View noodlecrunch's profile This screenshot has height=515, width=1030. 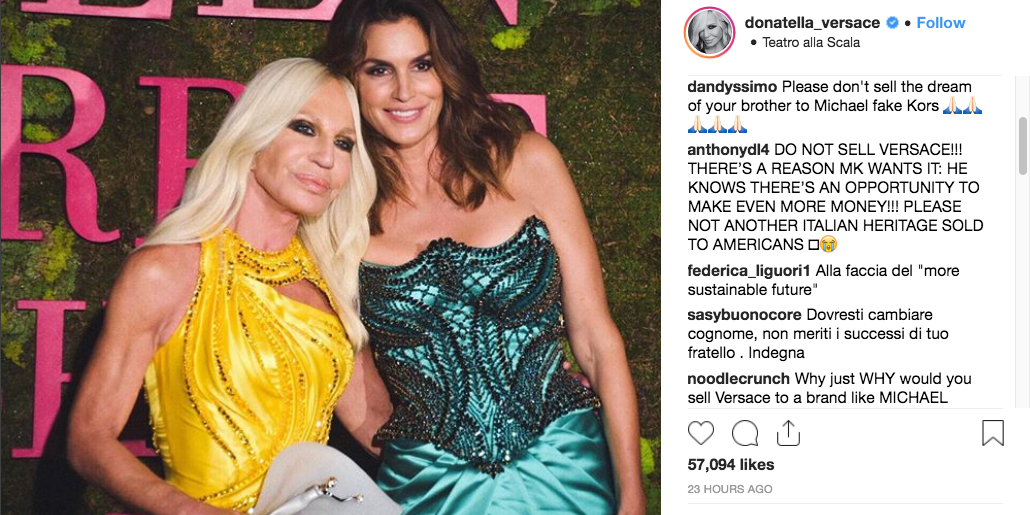point(738,379)
